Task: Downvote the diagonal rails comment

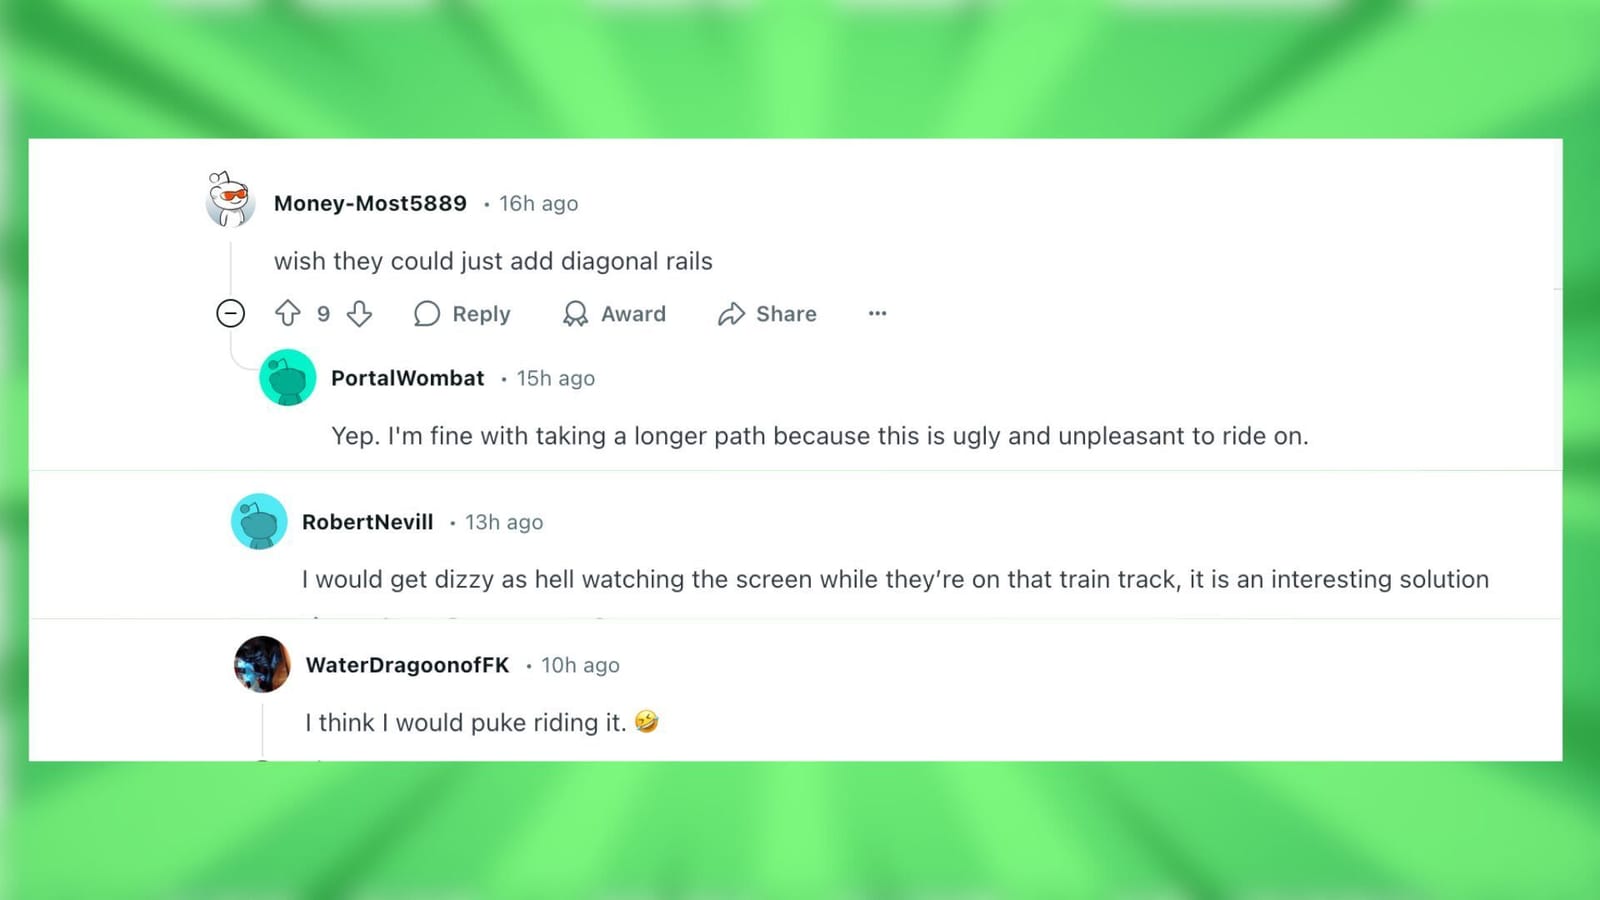Action: (358, 314)
